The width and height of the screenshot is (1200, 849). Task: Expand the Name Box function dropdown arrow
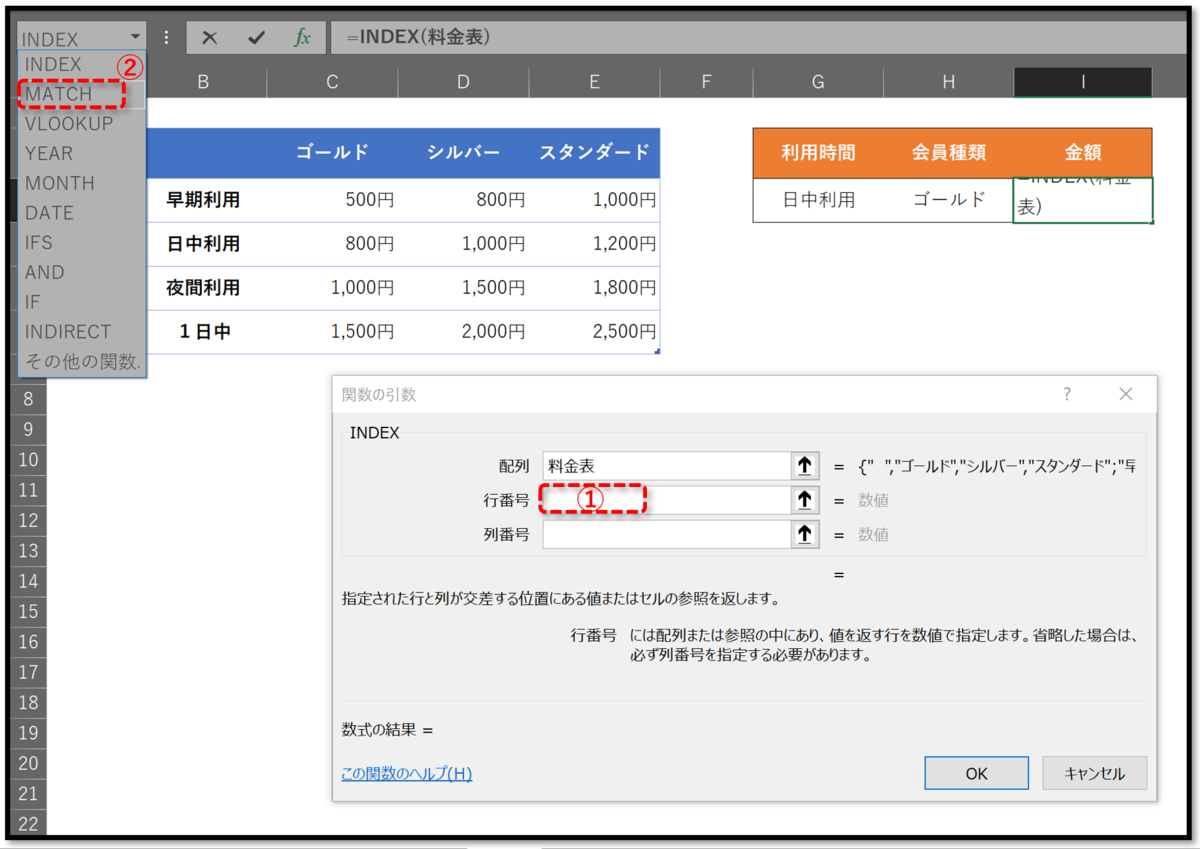point(135,38)
